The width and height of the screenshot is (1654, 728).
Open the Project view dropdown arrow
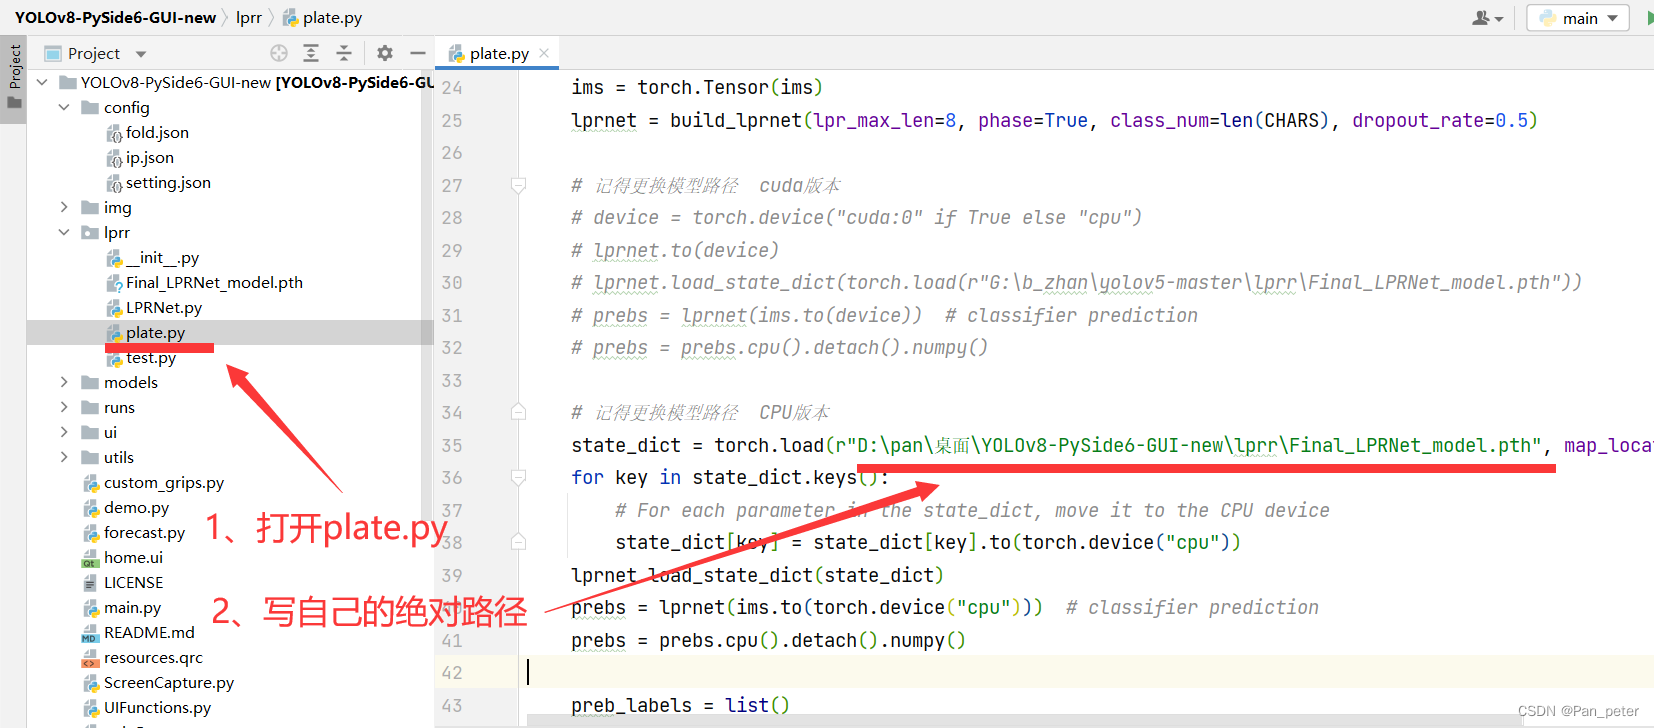[x=141, y=54]
